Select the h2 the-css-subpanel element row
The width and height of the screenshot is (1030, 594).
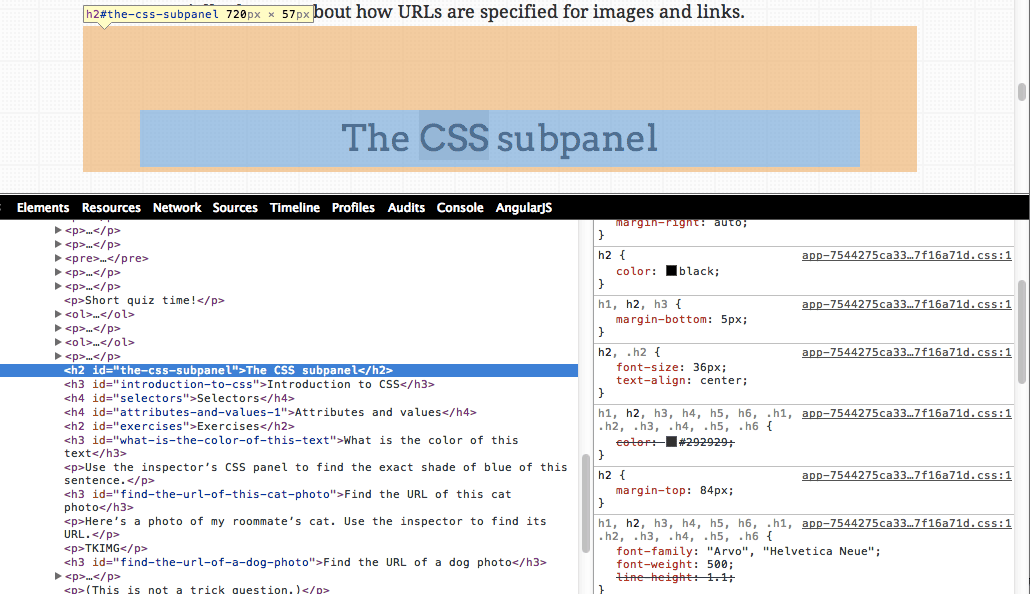tap(289, 371)
